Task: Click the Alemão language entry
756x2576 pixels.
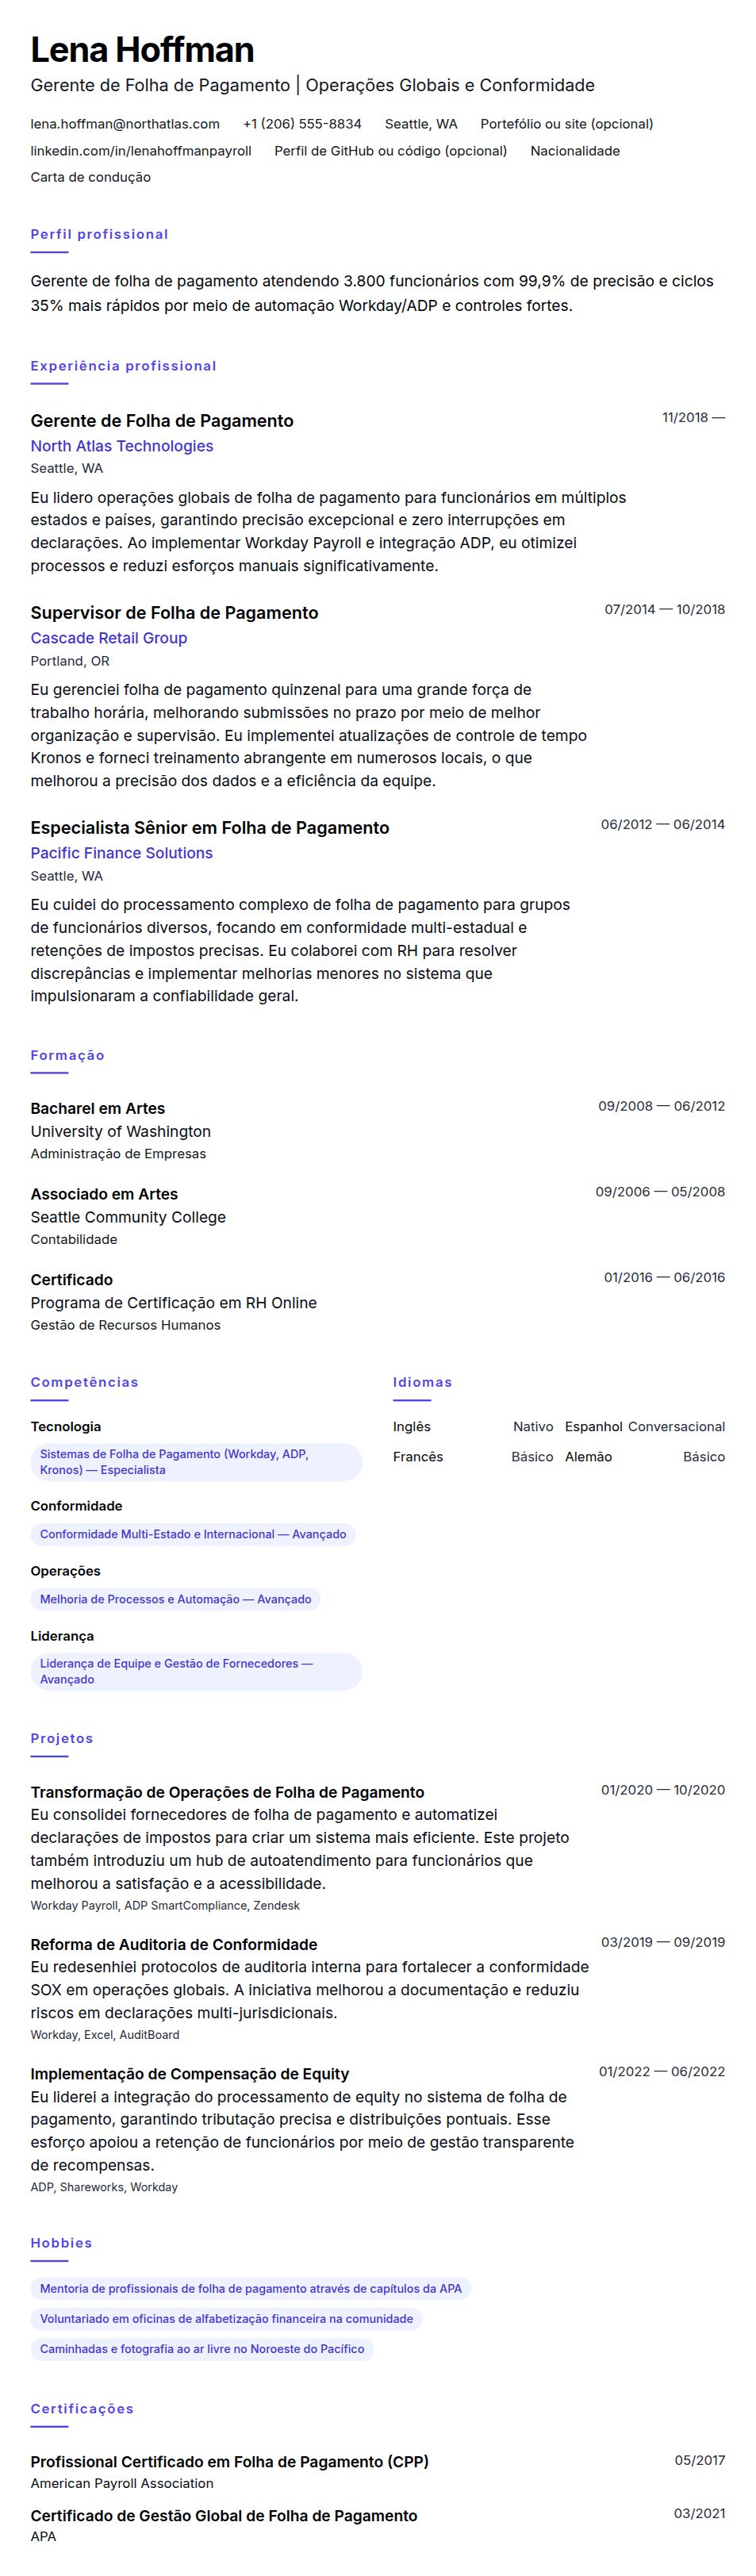Action: click(645, 1457)
